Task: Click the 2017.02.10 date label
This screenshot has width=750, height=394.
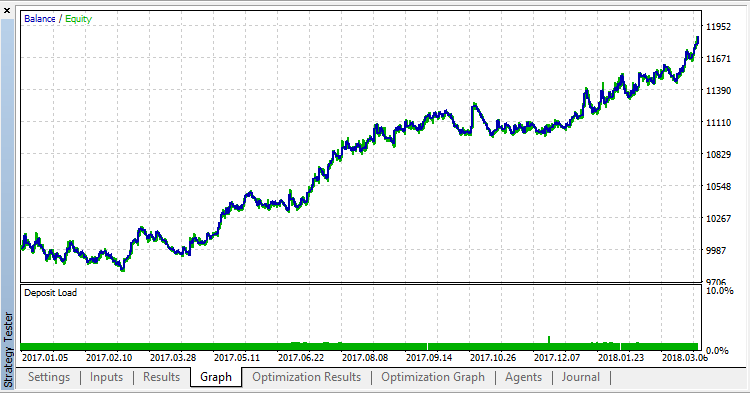Action: click(x=109, y=357)
